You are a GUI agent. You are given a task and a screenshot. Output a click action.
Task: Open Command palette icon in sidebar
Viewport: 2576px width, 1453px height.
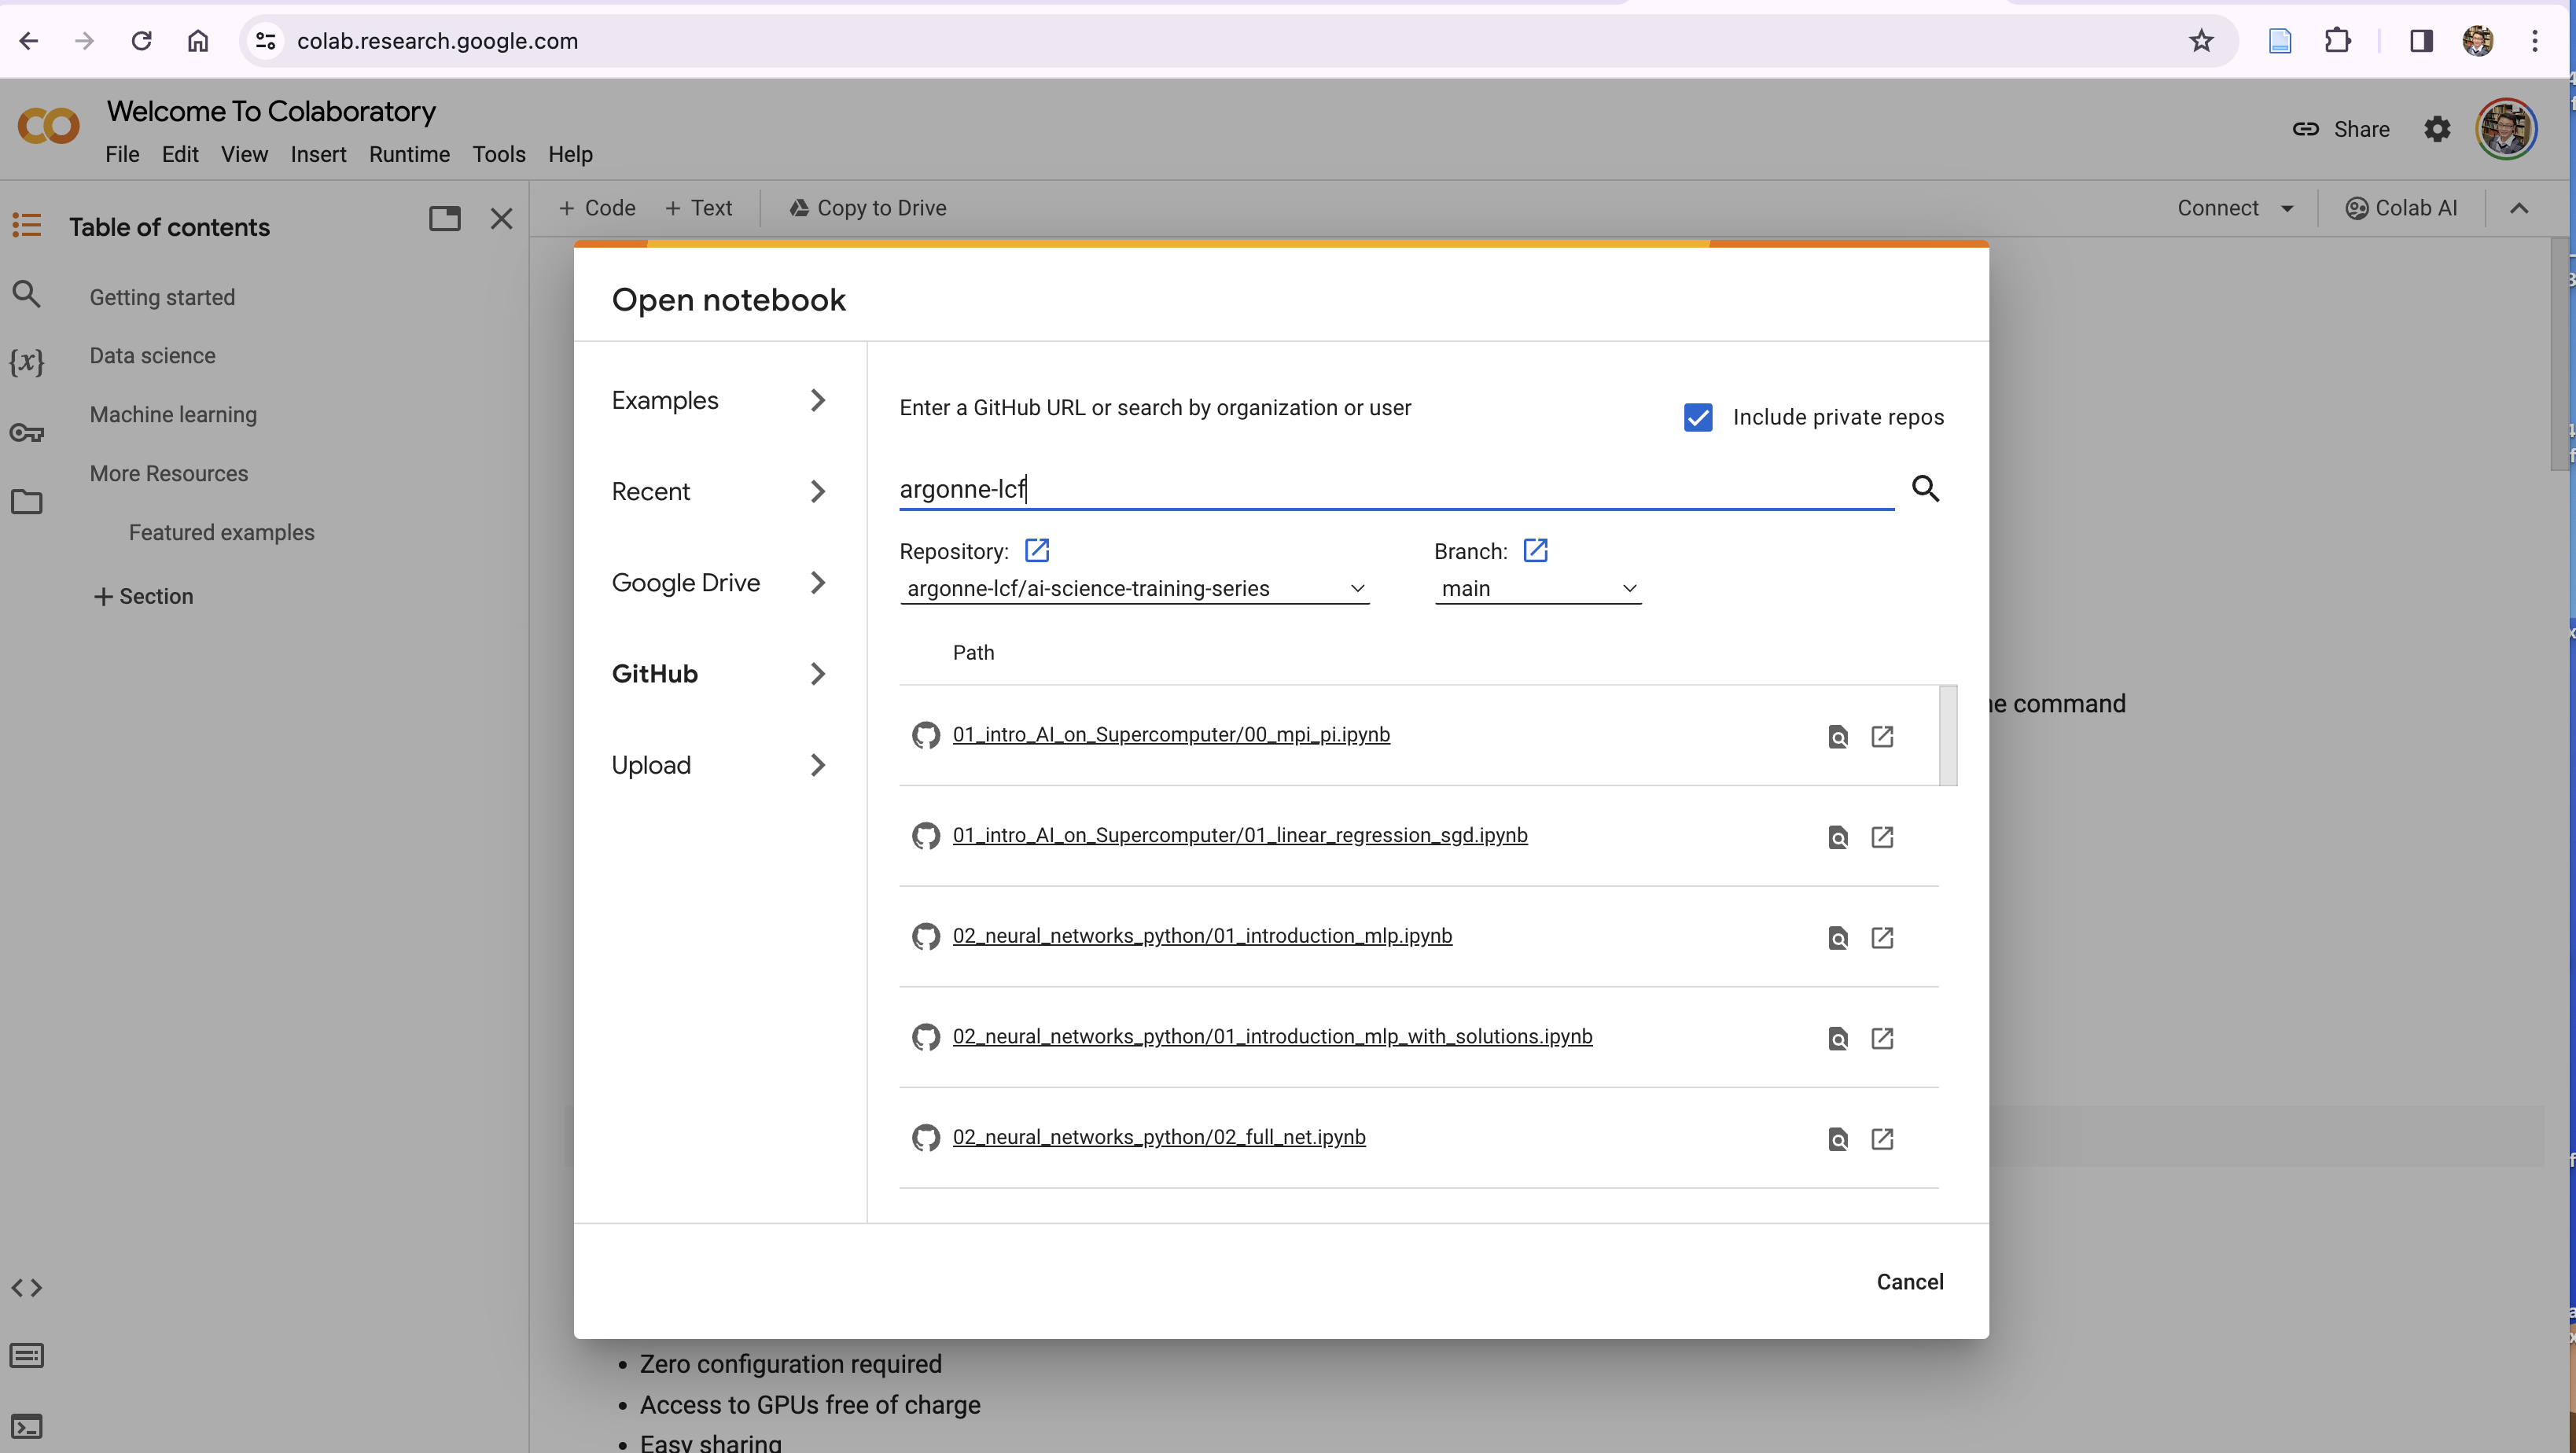27,1356
